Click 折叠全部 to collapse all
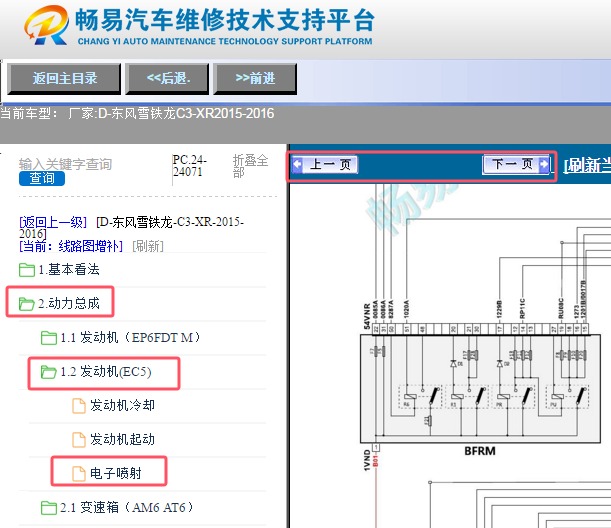Screen dimensions: 611x528 coord(250,166)
